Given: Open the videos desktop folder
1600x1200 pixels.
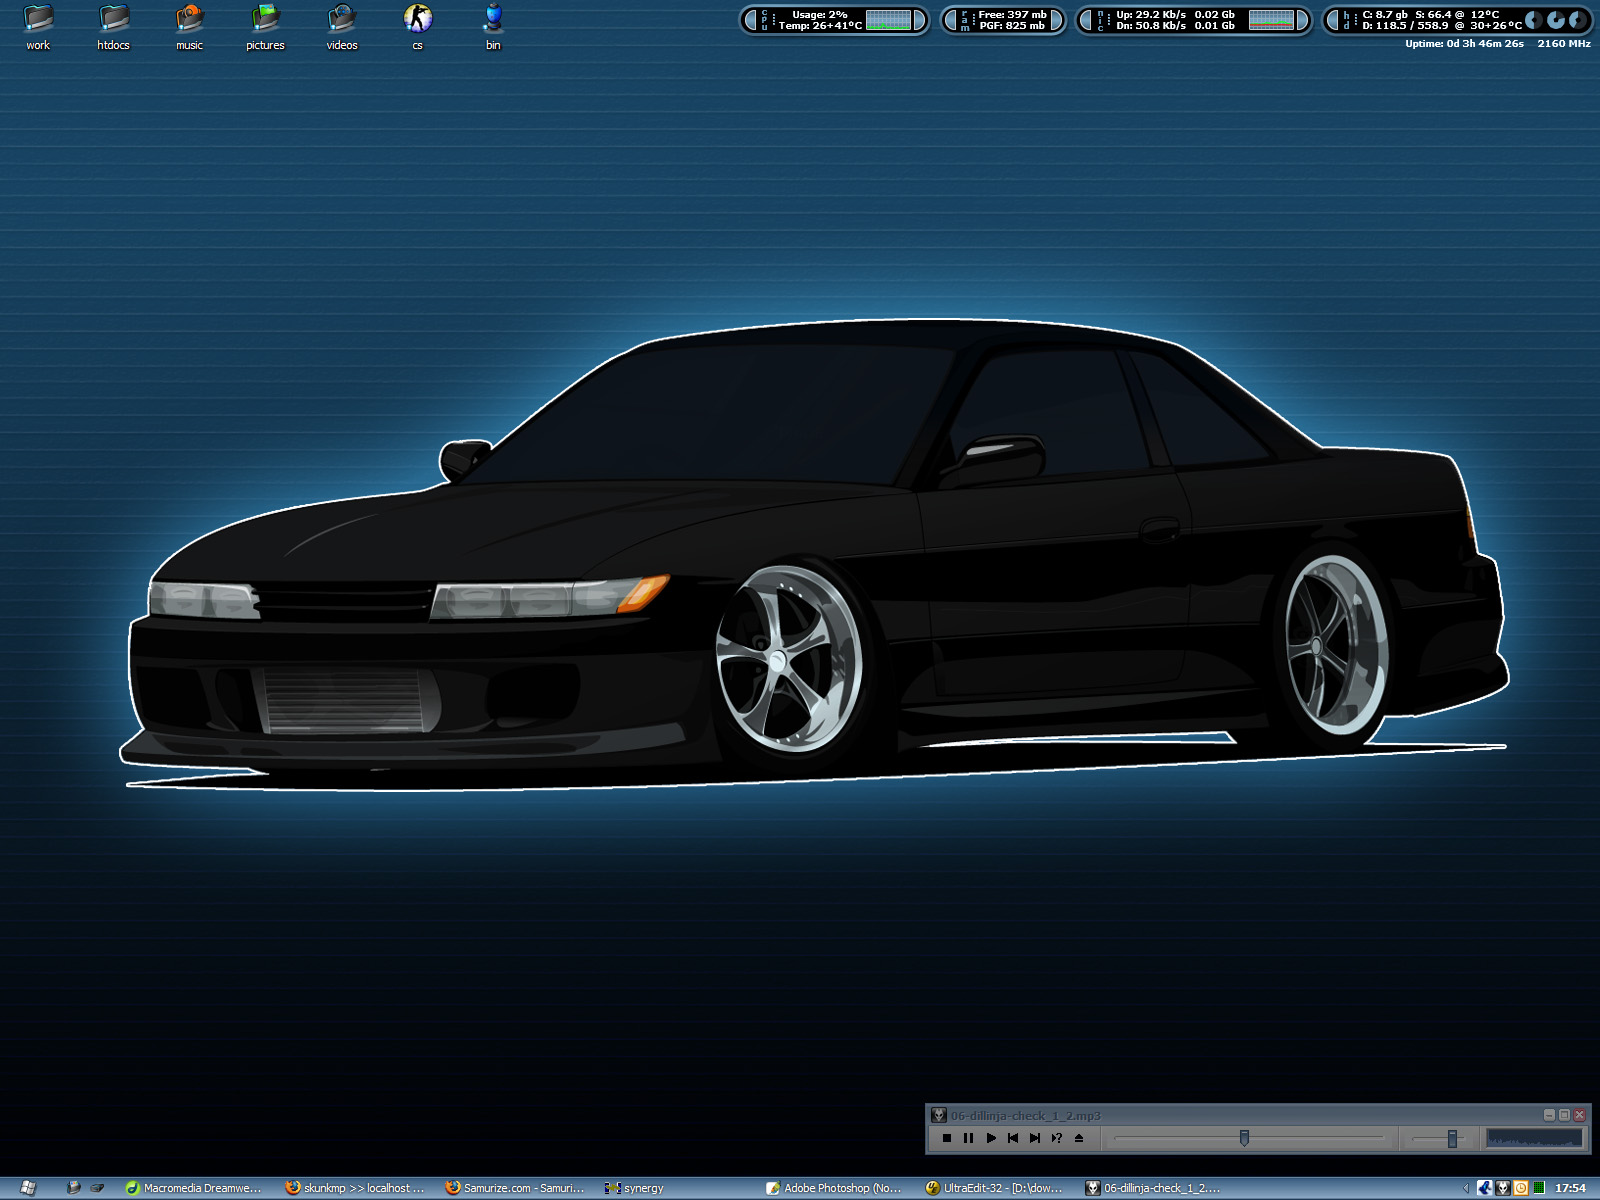Looking at the screenshot, I should pos(342,20).
